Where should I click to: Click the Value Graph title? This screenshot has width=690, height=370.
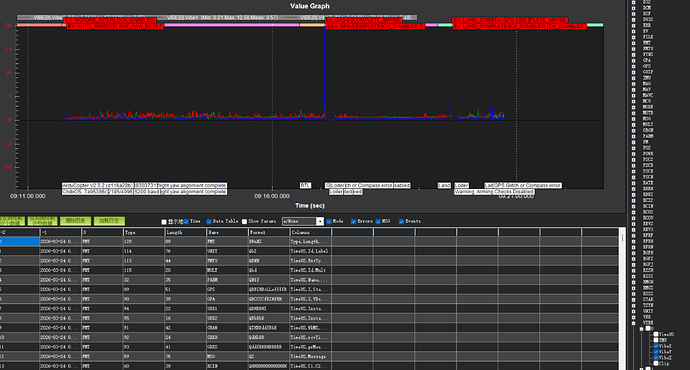coord(310,6)
